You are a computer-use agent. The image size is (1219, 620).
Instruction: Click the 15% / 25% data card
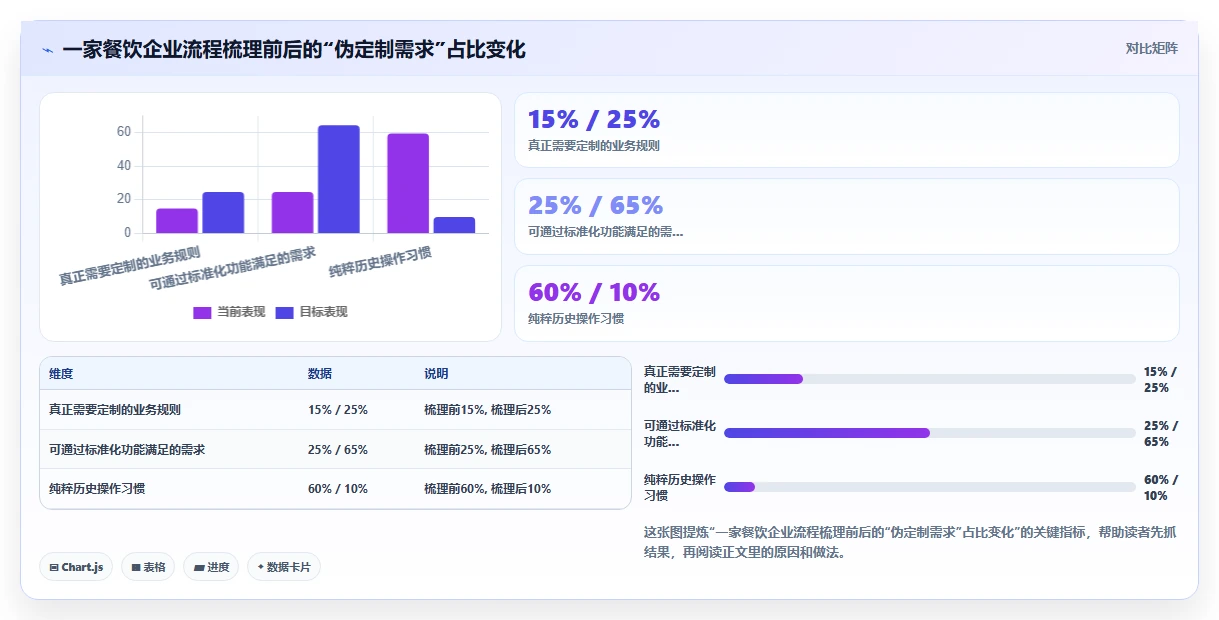point(846,130)
